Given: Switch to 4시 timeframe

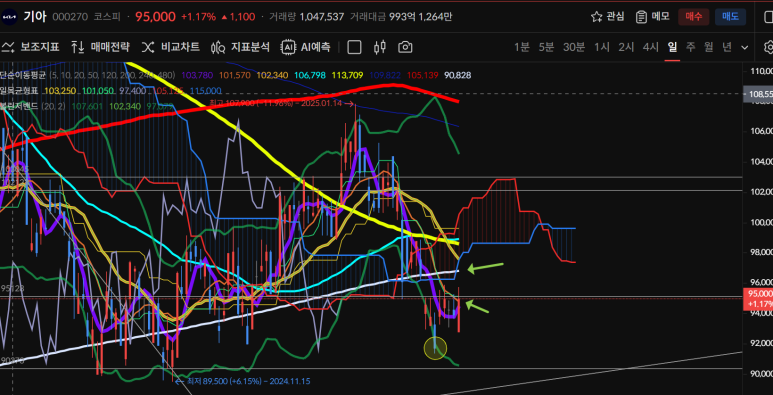Looking at the screenshot, I should coord(651,47).
